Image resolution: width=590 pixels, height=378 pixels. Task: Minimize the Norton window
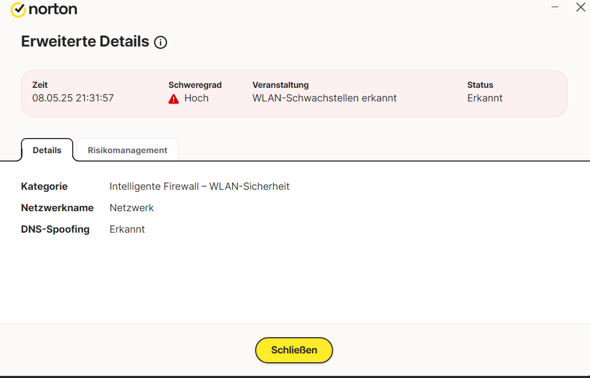(555, 7)
